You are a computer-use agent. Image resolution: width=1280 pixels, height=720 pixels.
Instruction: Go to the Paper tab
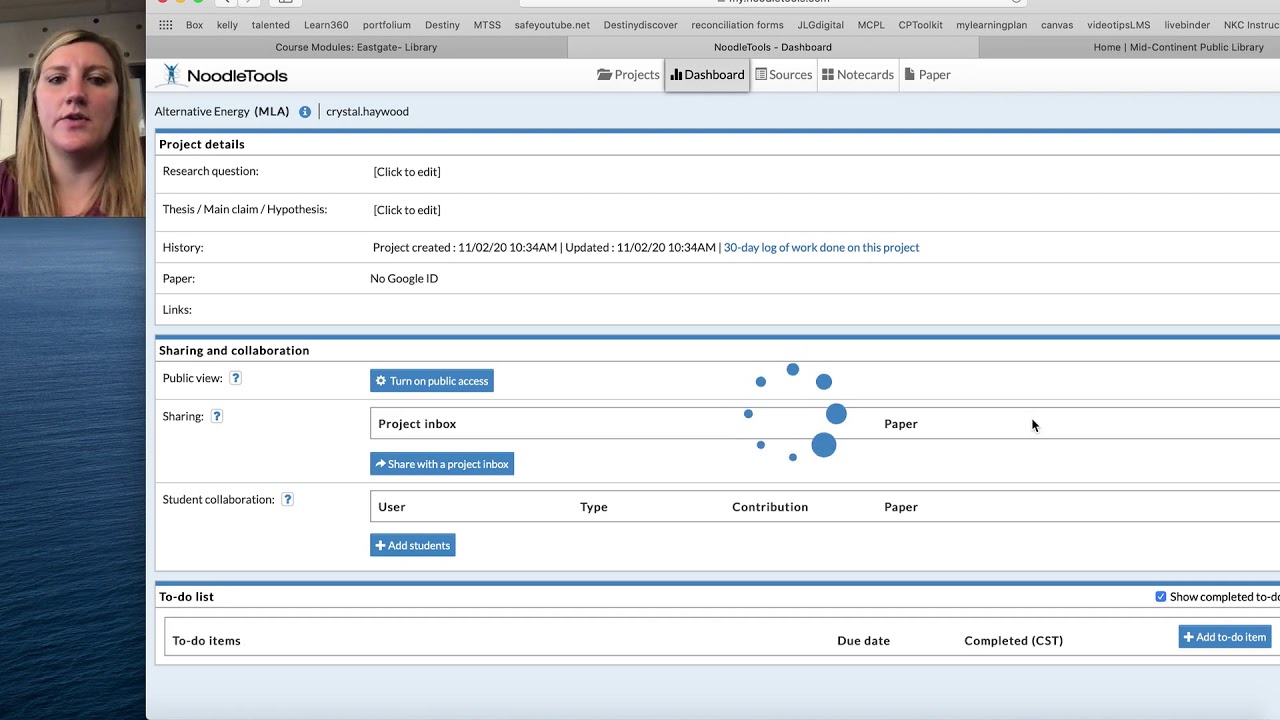point(927,75)
